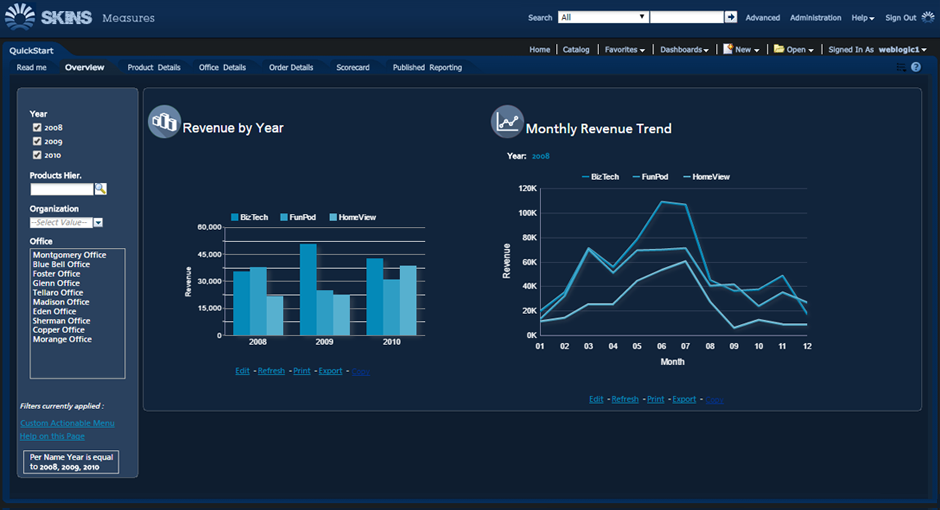Viewport: 940px width, 510px height.
Task: Click the Custom Actionable Menu link
Action: (x=67, y=423)
